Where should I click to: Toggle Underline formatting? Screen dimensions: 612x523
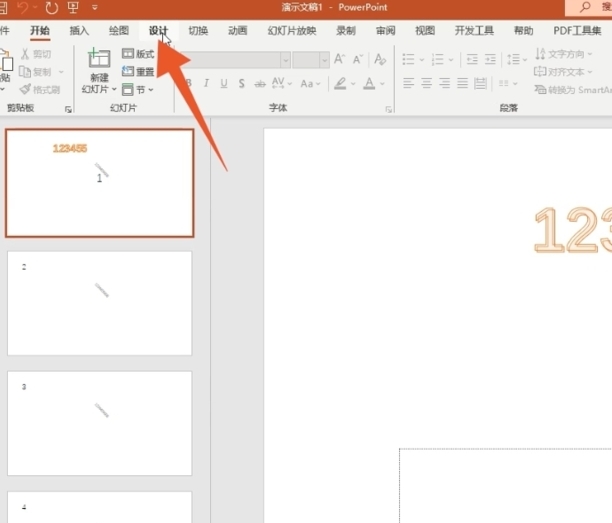(x=224, y=83)
